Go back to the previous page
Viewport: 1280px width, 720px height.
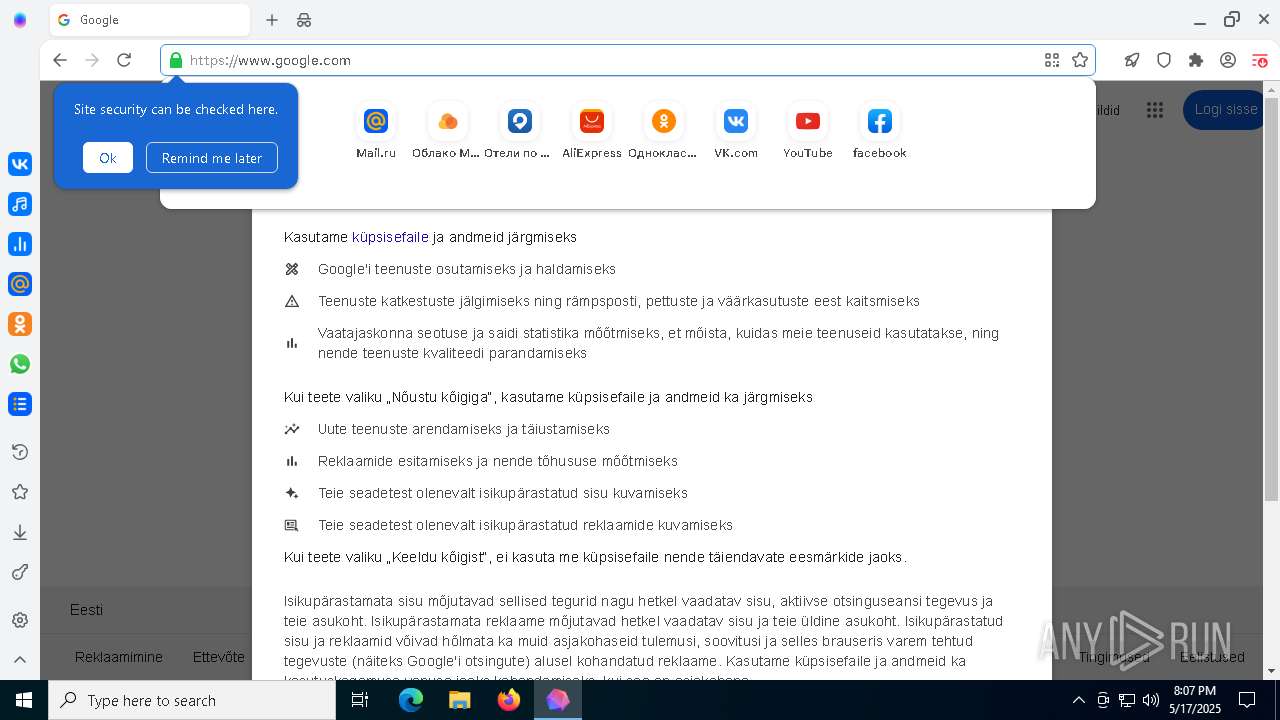pyautogui.click(x=60, y=60)
